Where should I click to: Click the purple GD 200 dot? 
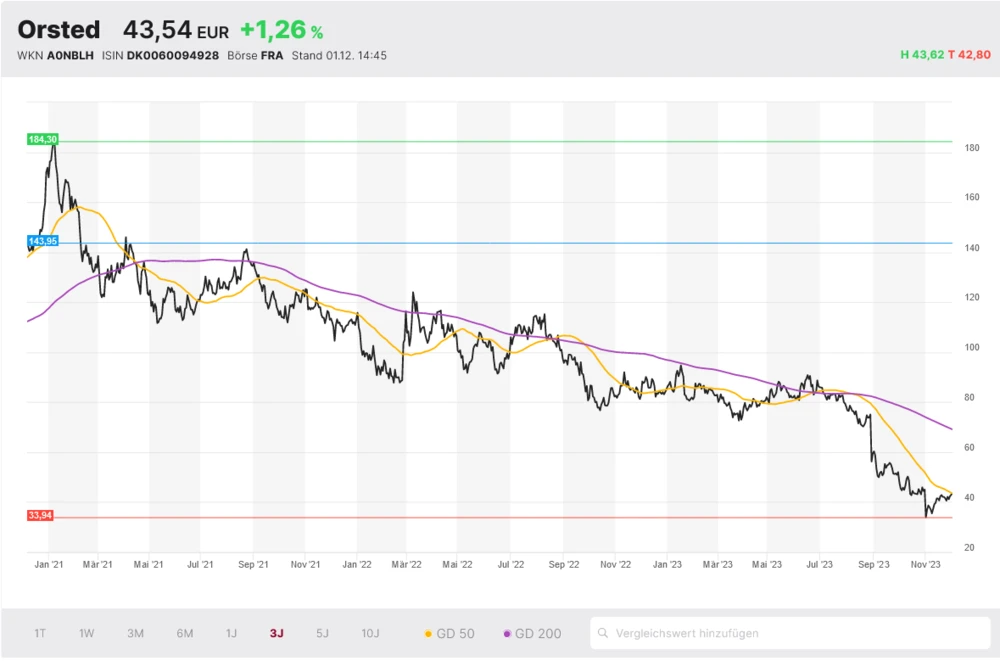tap(508, 634)
